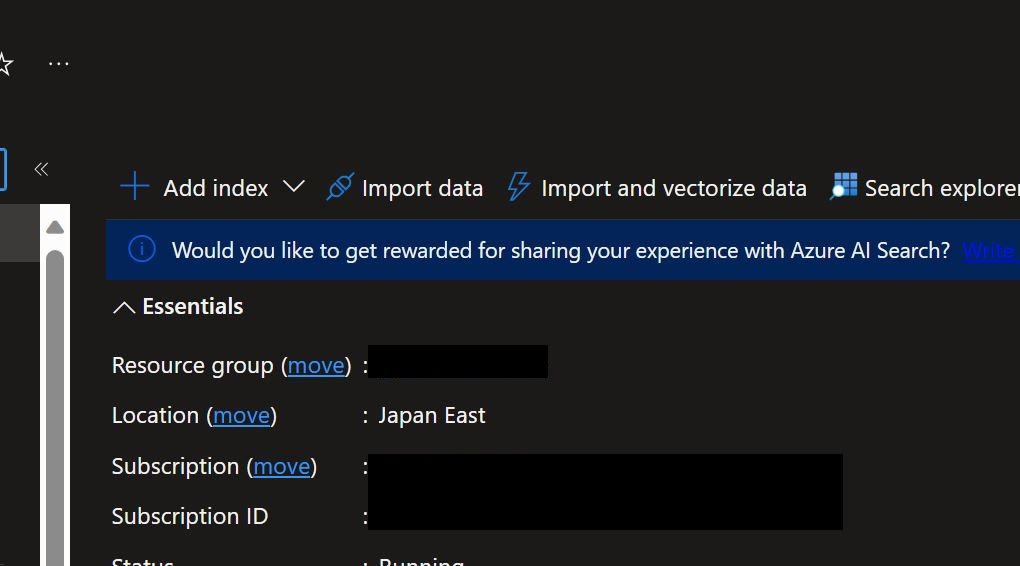Click the plus icon for Add index

tap(135, 186)
